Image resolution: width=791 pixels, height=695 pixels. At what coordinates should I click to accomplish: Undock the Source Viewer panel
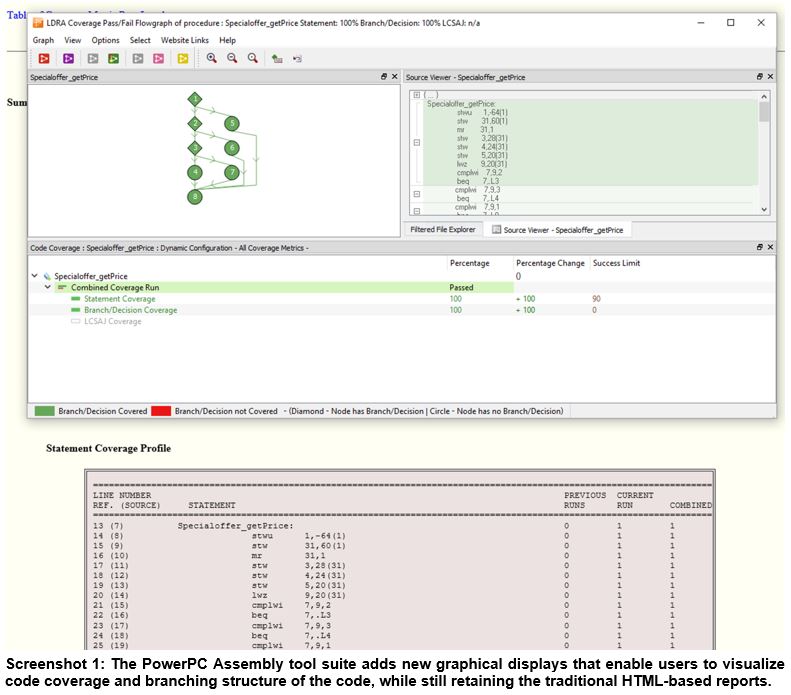760,77
